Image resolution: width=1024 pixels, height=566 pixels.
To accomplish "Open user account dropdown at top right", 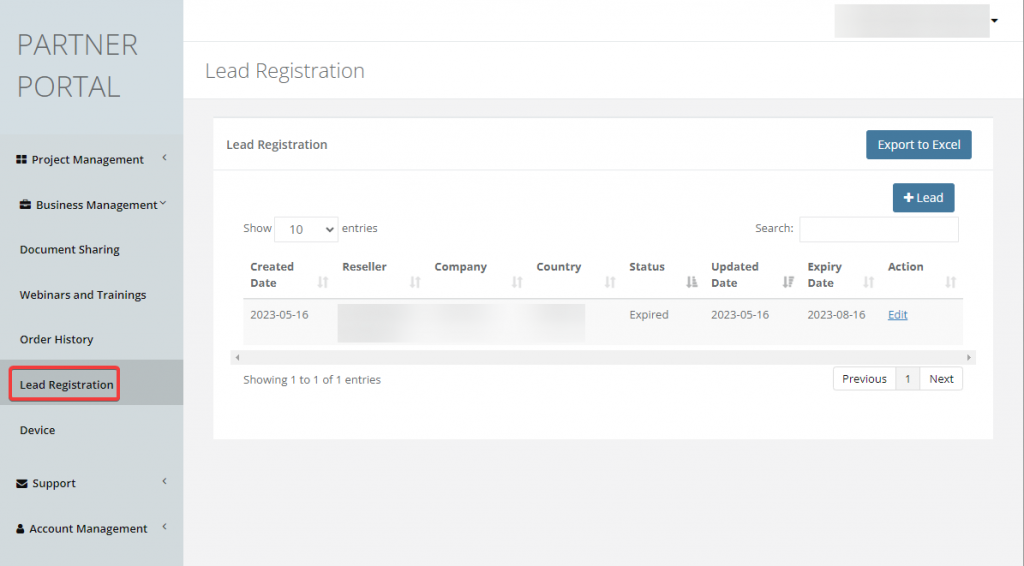I will click(994, 21).
